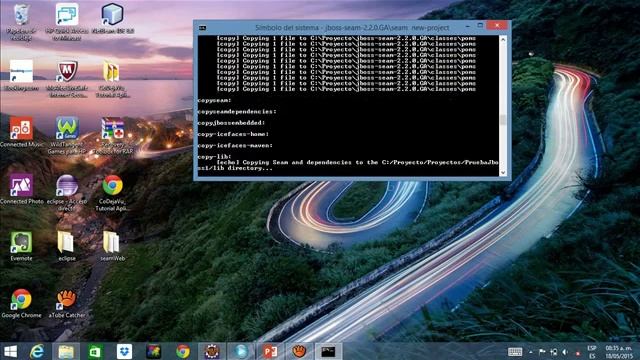Open the command prompt window system menu icon
The width and height of the screenshot is (640, 360).
pos(202,28)
